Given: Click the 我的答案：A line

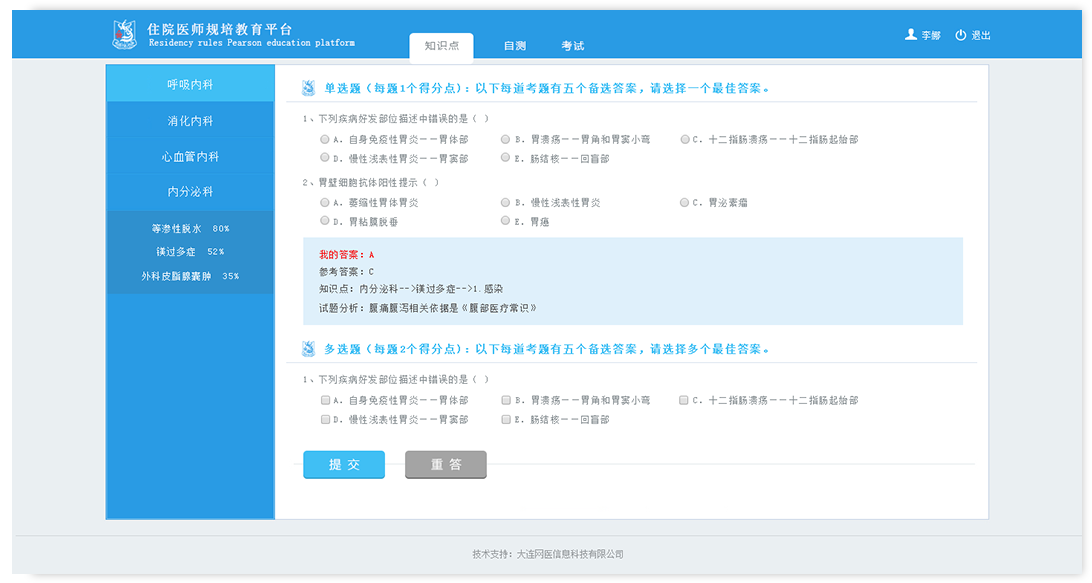Looking at the screenshot, I should click(346, 255).
